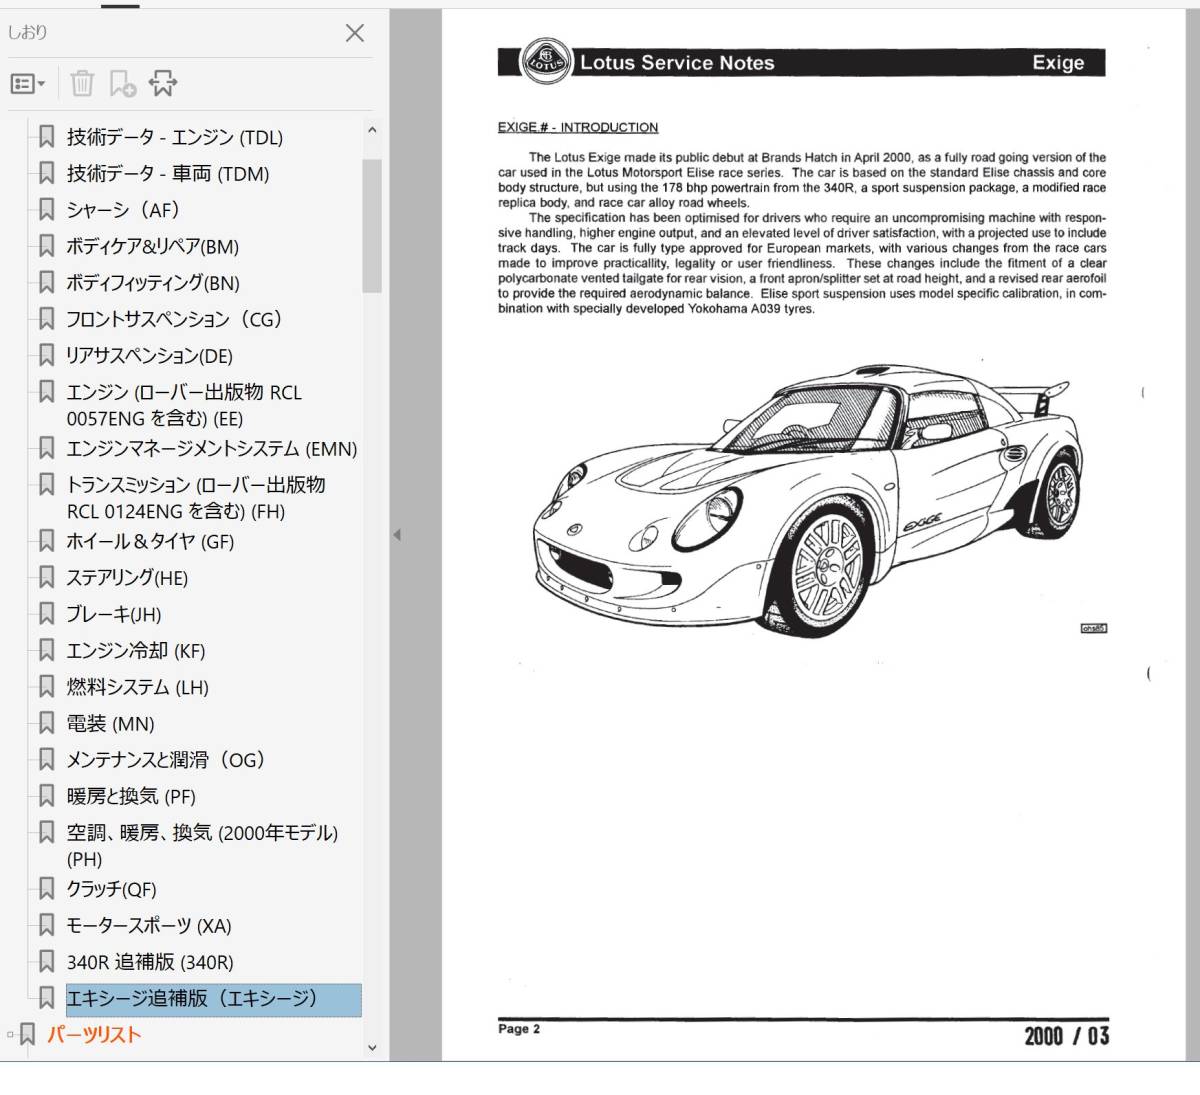Select エンジン (ローバー出版物 RCL 0057ENG) bookmark
The height and width of the screenshot is (1095, 1200).
pos(184,405)
